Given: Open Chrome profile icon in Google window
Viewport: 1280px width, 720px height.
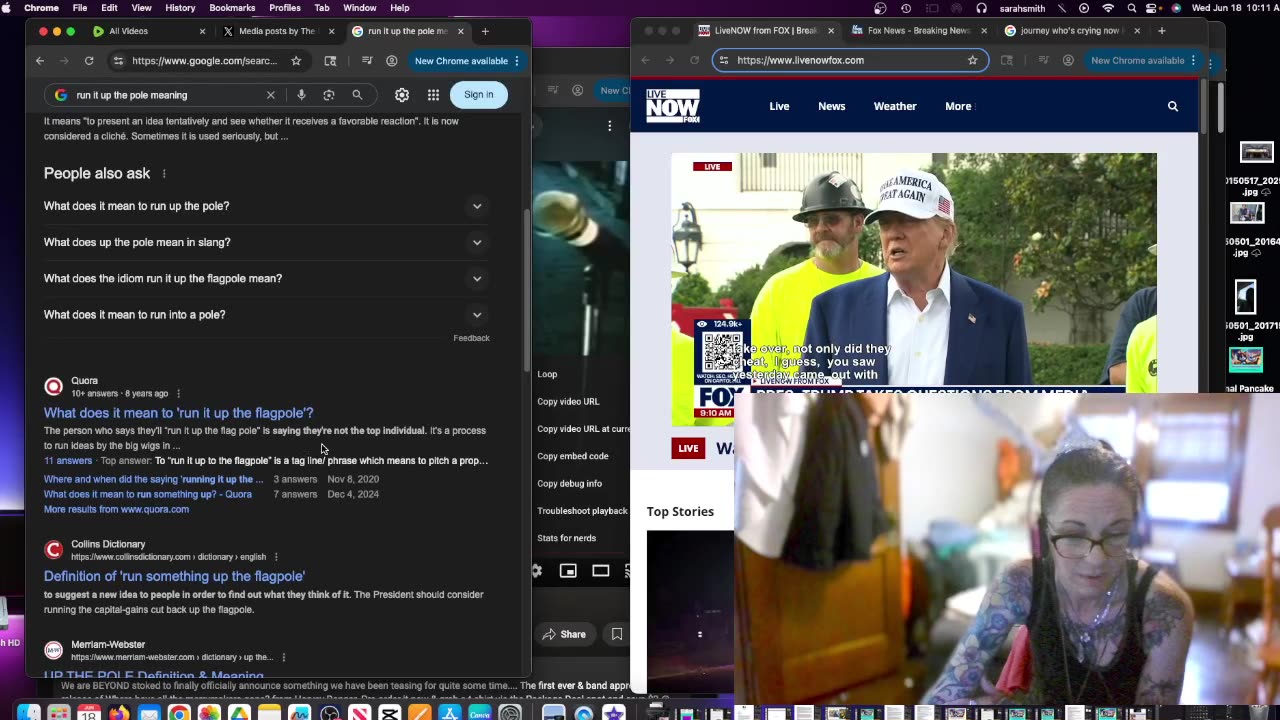Looking at the screenshot, I should [x=391, y=61].
